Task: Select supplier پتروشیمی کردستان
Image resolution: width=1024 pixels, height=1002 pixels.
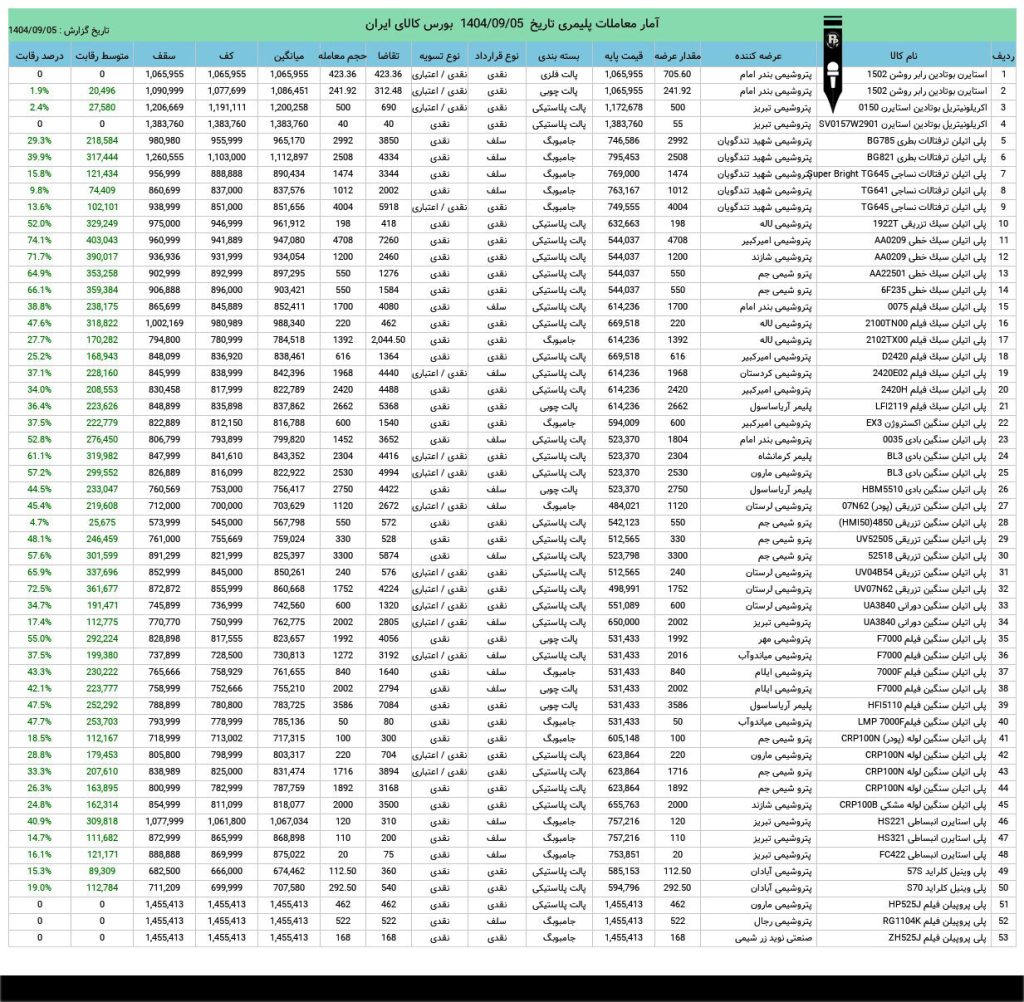Action: click(758, 374)
